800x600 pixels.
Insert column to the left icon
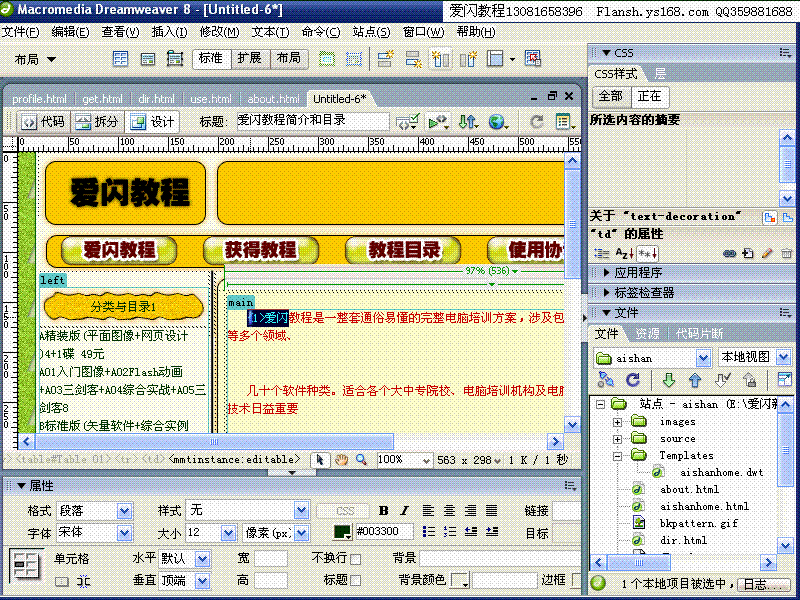pyautogui.click(x=441, y=59)
